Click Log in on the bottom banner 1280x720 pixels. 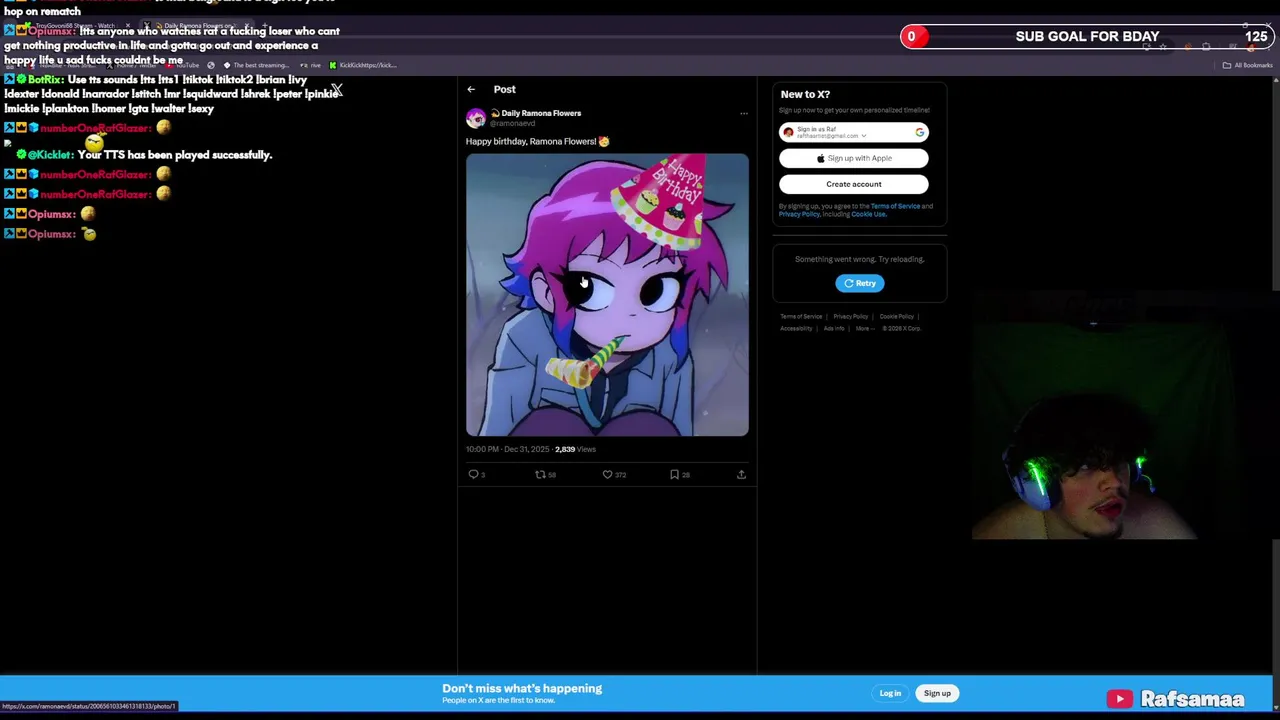click(x=890, y=693)
